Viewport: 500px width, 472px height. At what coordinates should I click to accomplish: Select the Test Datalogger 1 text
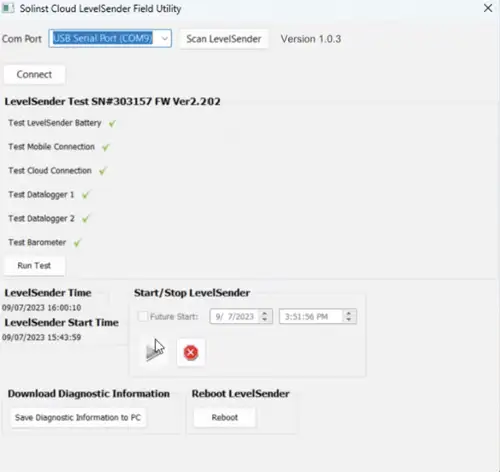click(x=41, y=195)
